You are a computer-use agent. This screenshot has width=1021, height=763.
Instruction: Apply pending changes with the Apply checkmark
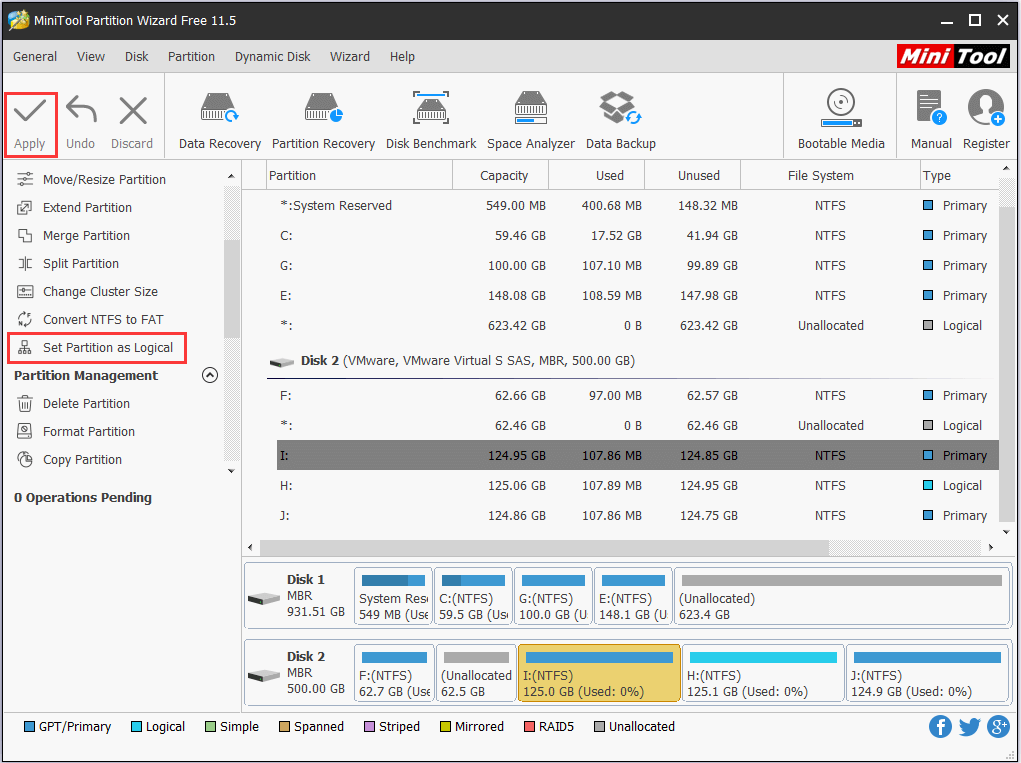[x=30, y=124]
